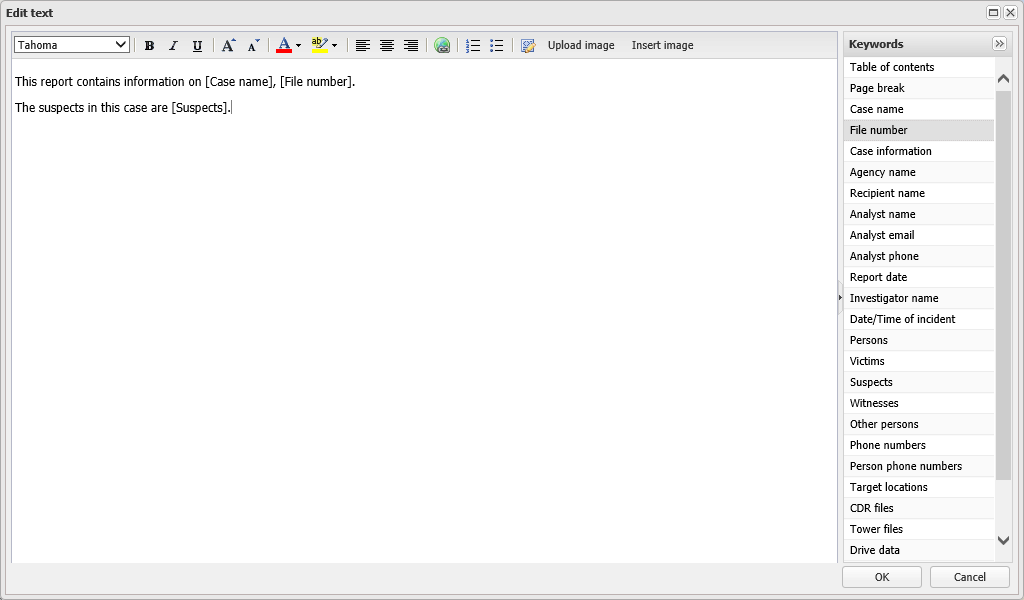Toggle bold formatting
This screenshot has width=1024, height=600.
149,45
